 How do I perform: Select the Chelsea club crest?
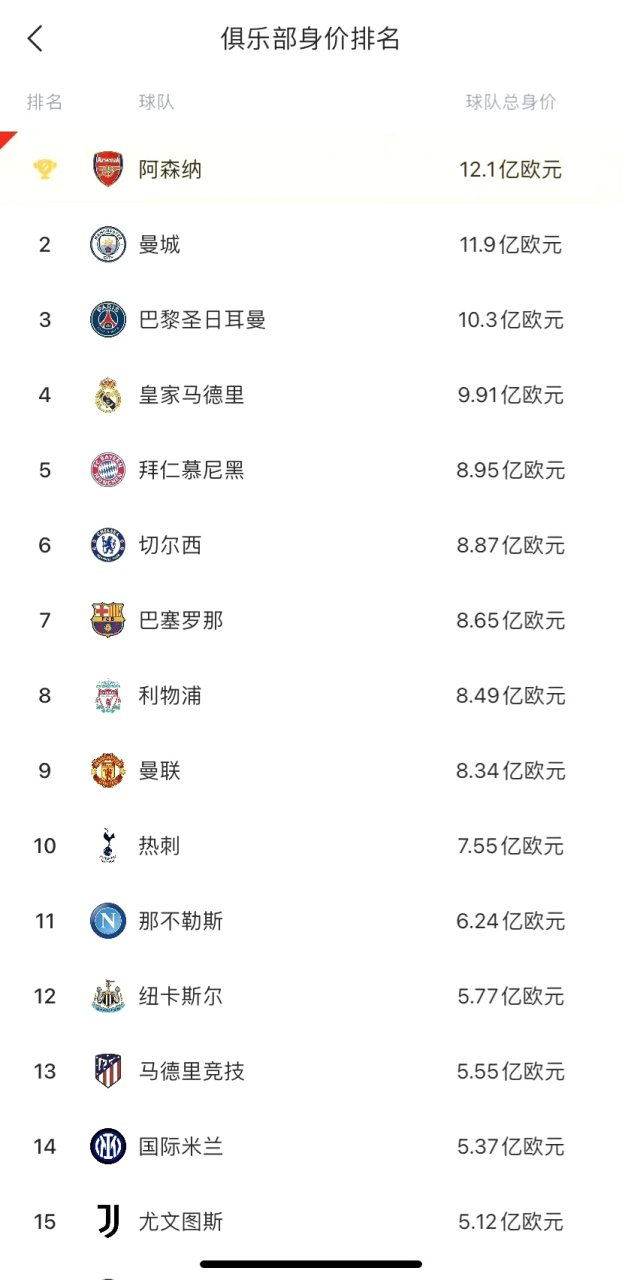(x=108, y=545)
